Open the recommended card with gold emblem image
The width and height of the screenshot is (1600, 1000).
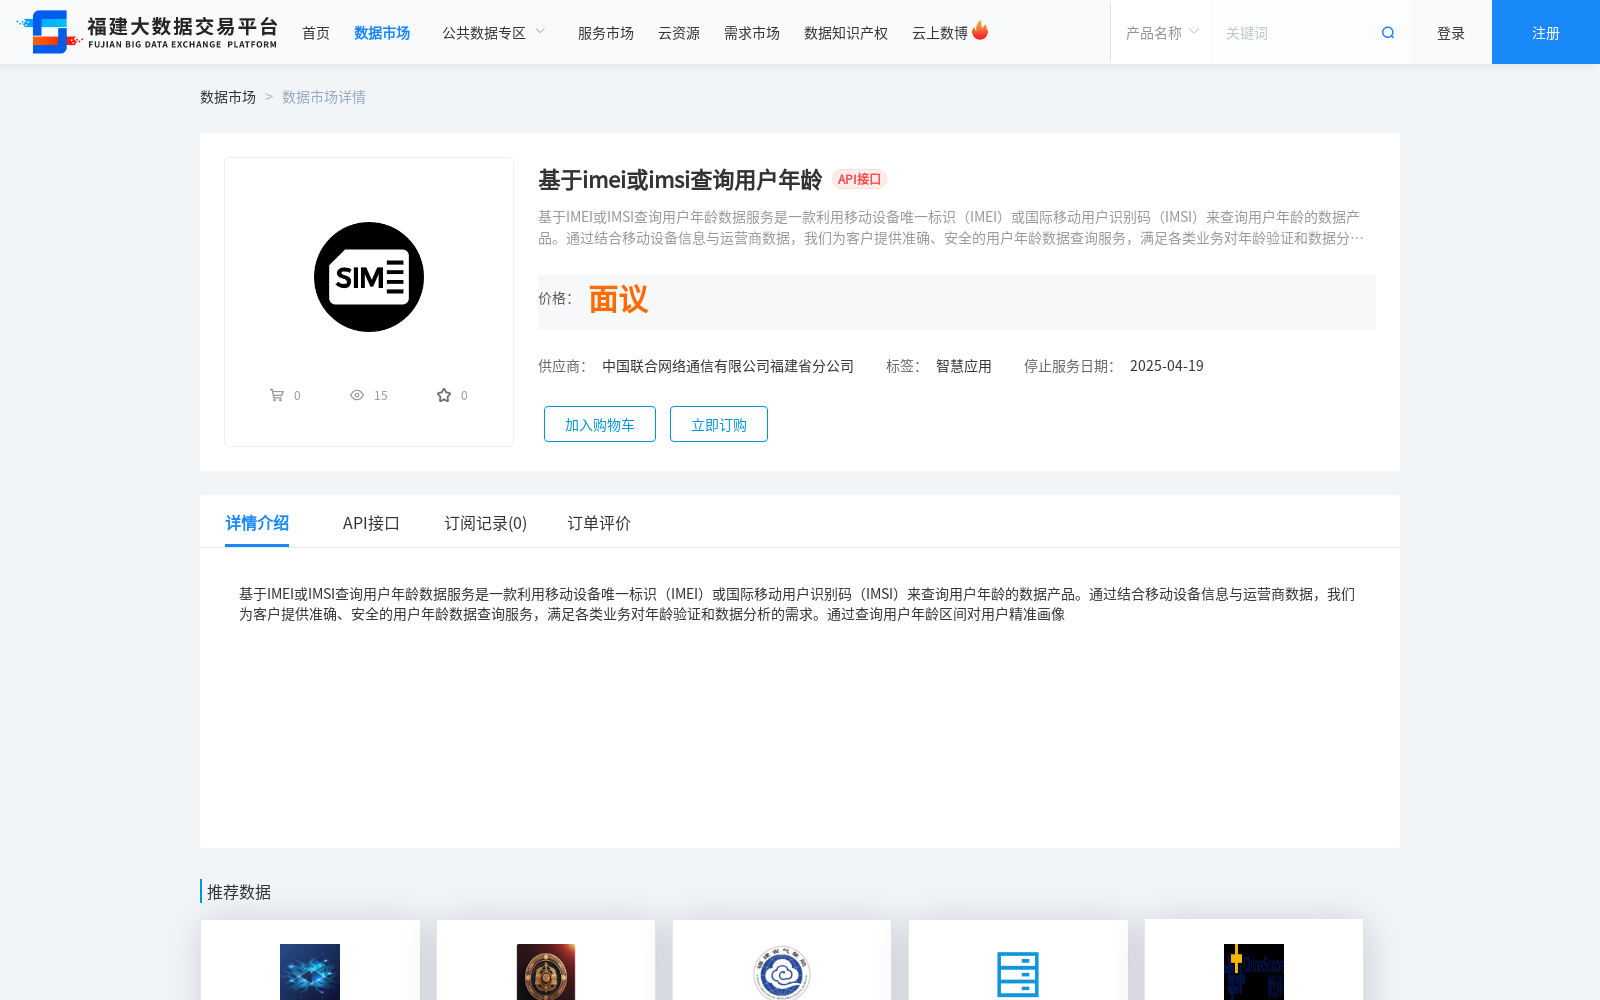[x=546, y=960]
